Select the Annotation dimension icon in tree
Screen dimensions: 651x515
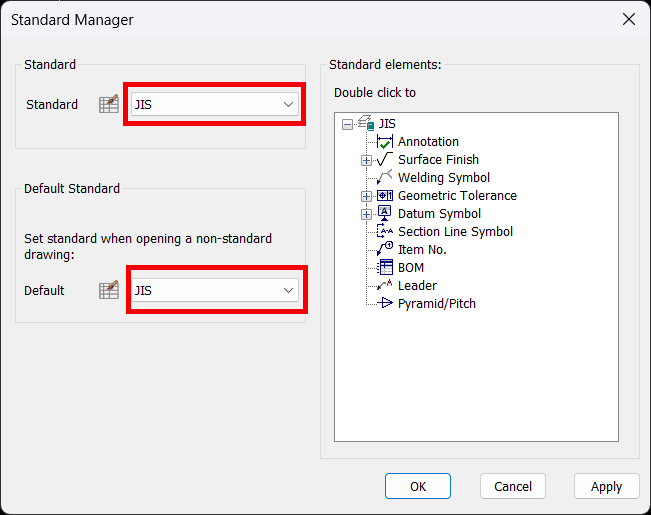[384, 142]
